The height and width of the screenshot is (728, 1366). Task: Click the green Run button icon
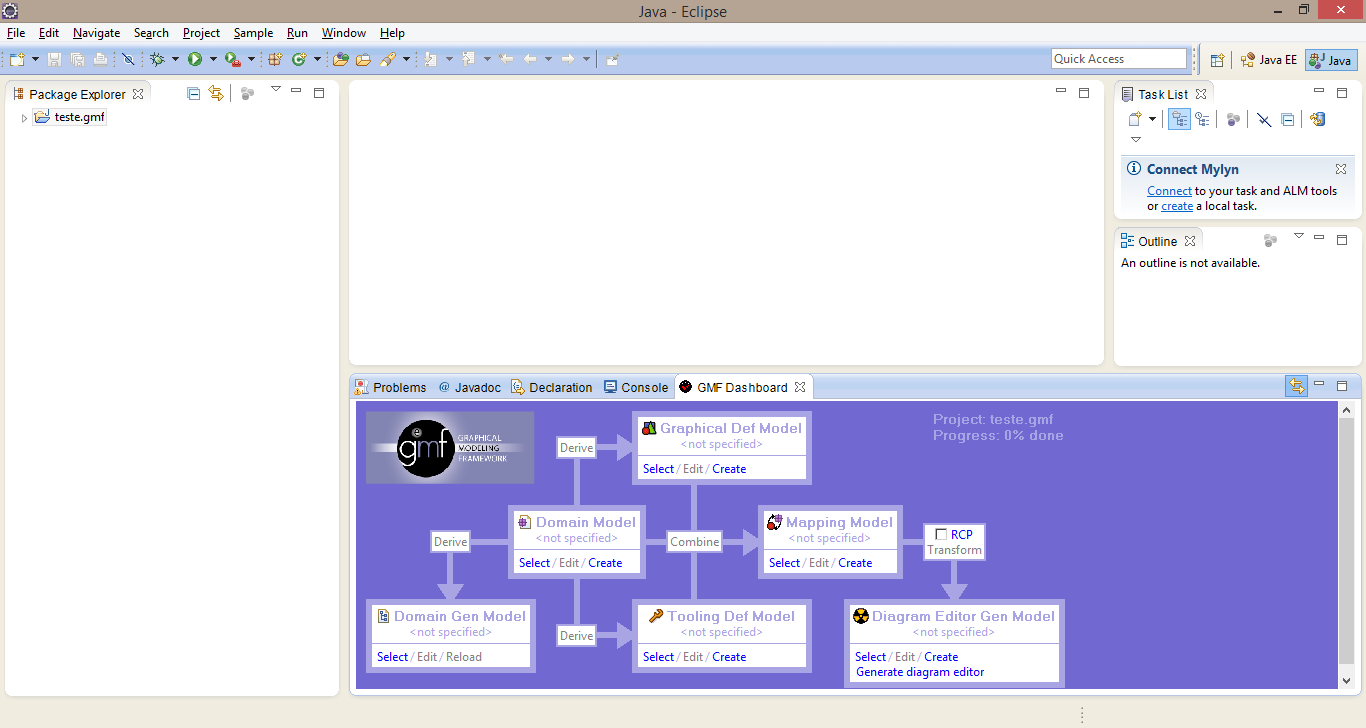pos(195,60)
